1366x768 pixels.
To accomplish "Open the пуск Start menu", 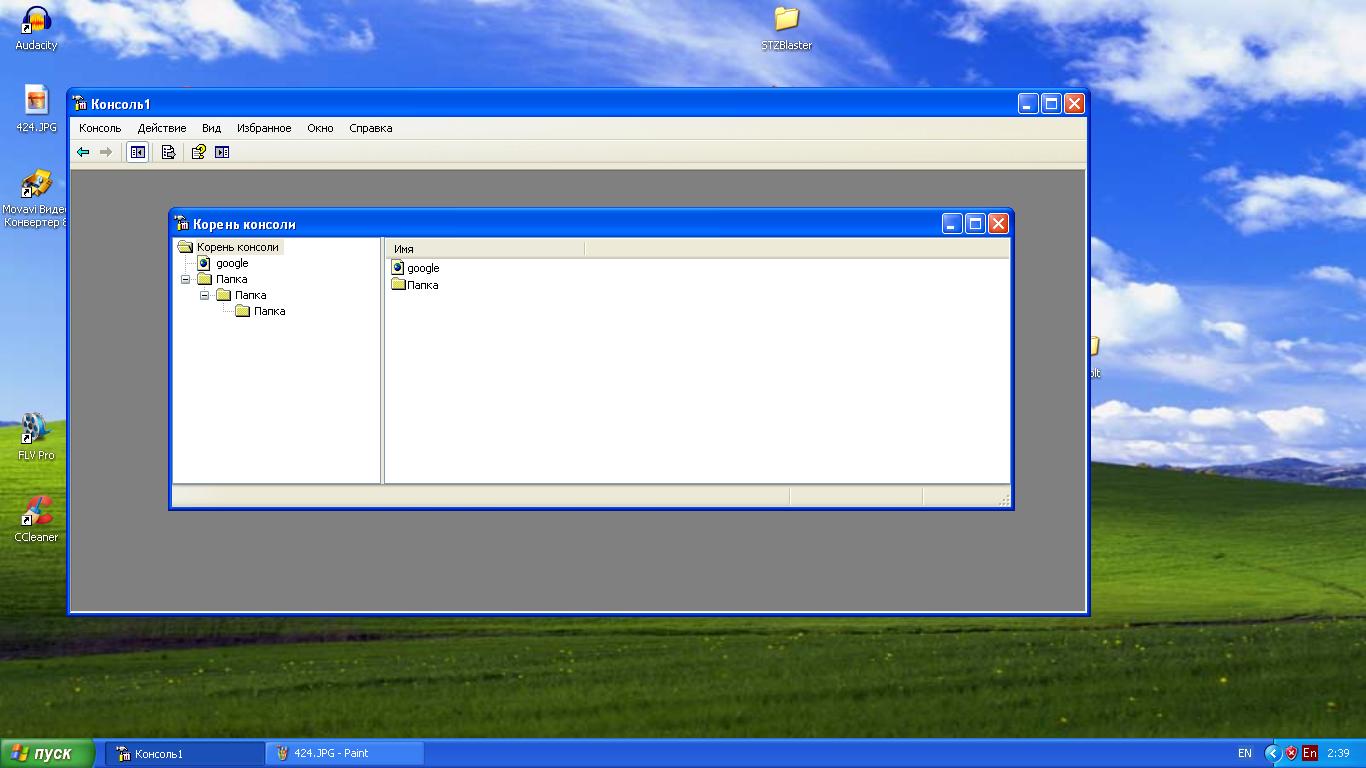I will tap(48, 753).
